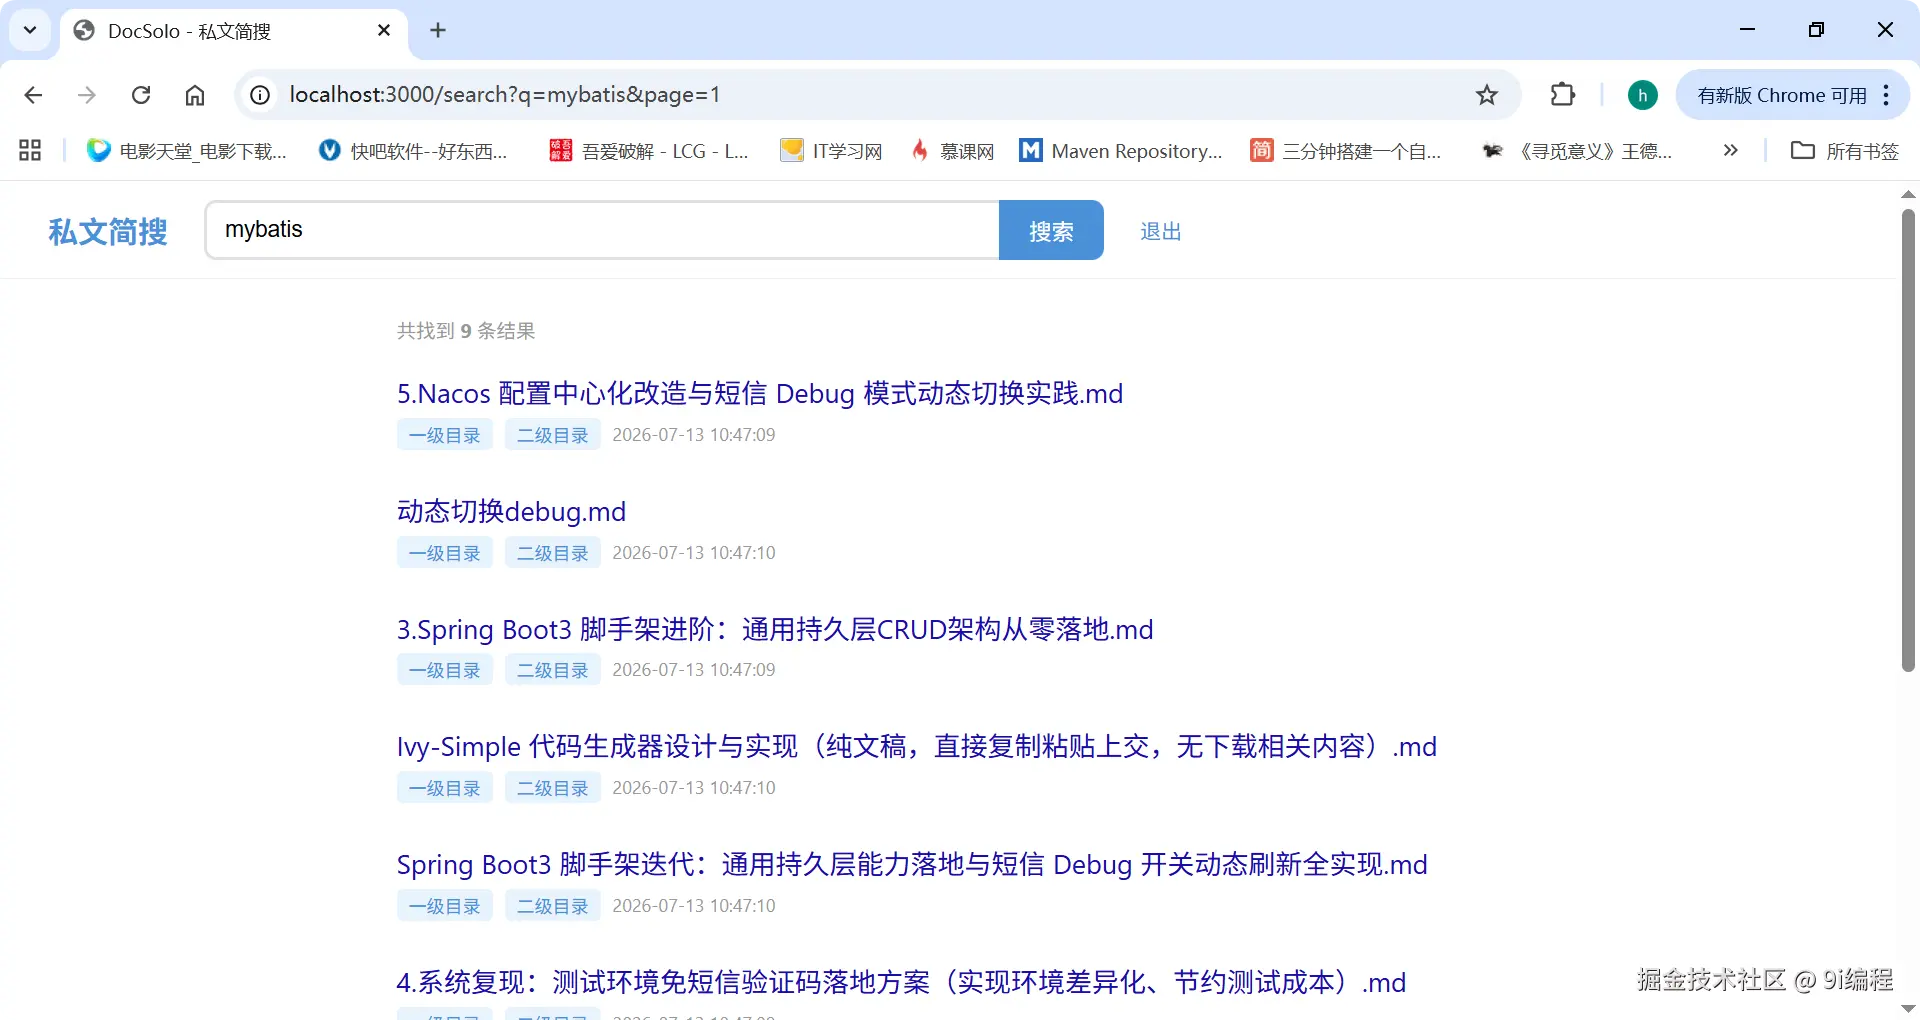Open result 4.系统复现 测试环境免短信验证码 md

(901, 982)
